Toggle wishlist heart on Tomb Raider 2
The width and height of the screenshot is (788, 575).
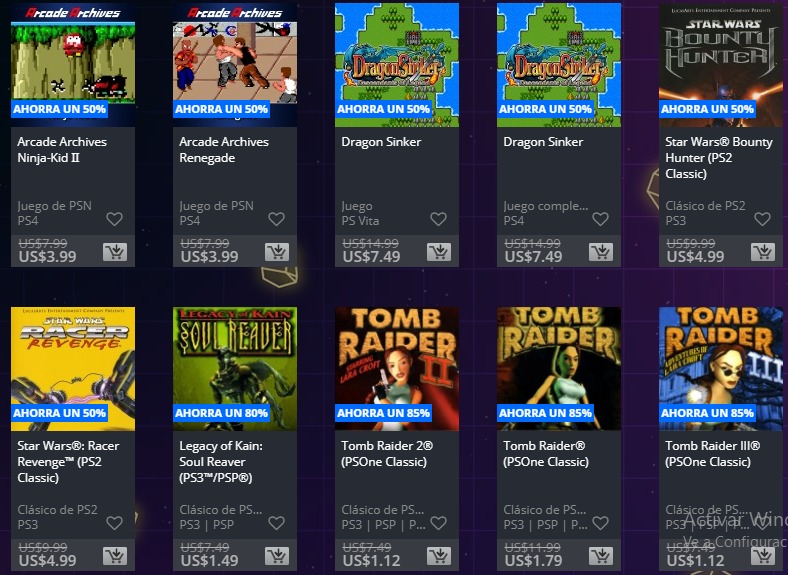pos(439,523)
